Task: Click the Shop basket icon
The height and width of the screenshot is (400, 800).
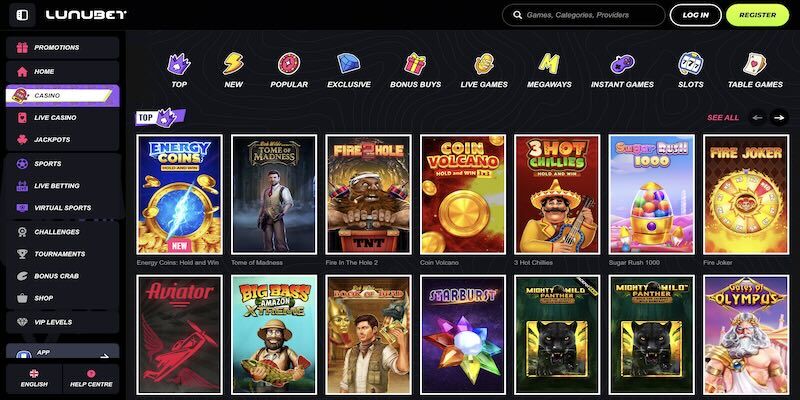Action: (22, 298)
